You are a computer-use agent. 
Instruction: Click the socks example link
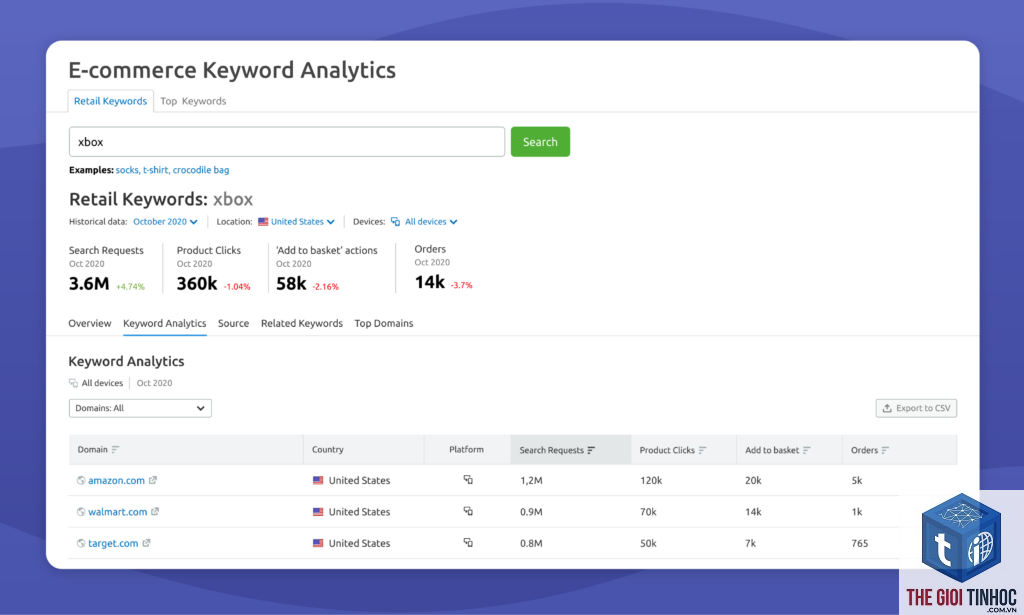(x=127, y=170)
